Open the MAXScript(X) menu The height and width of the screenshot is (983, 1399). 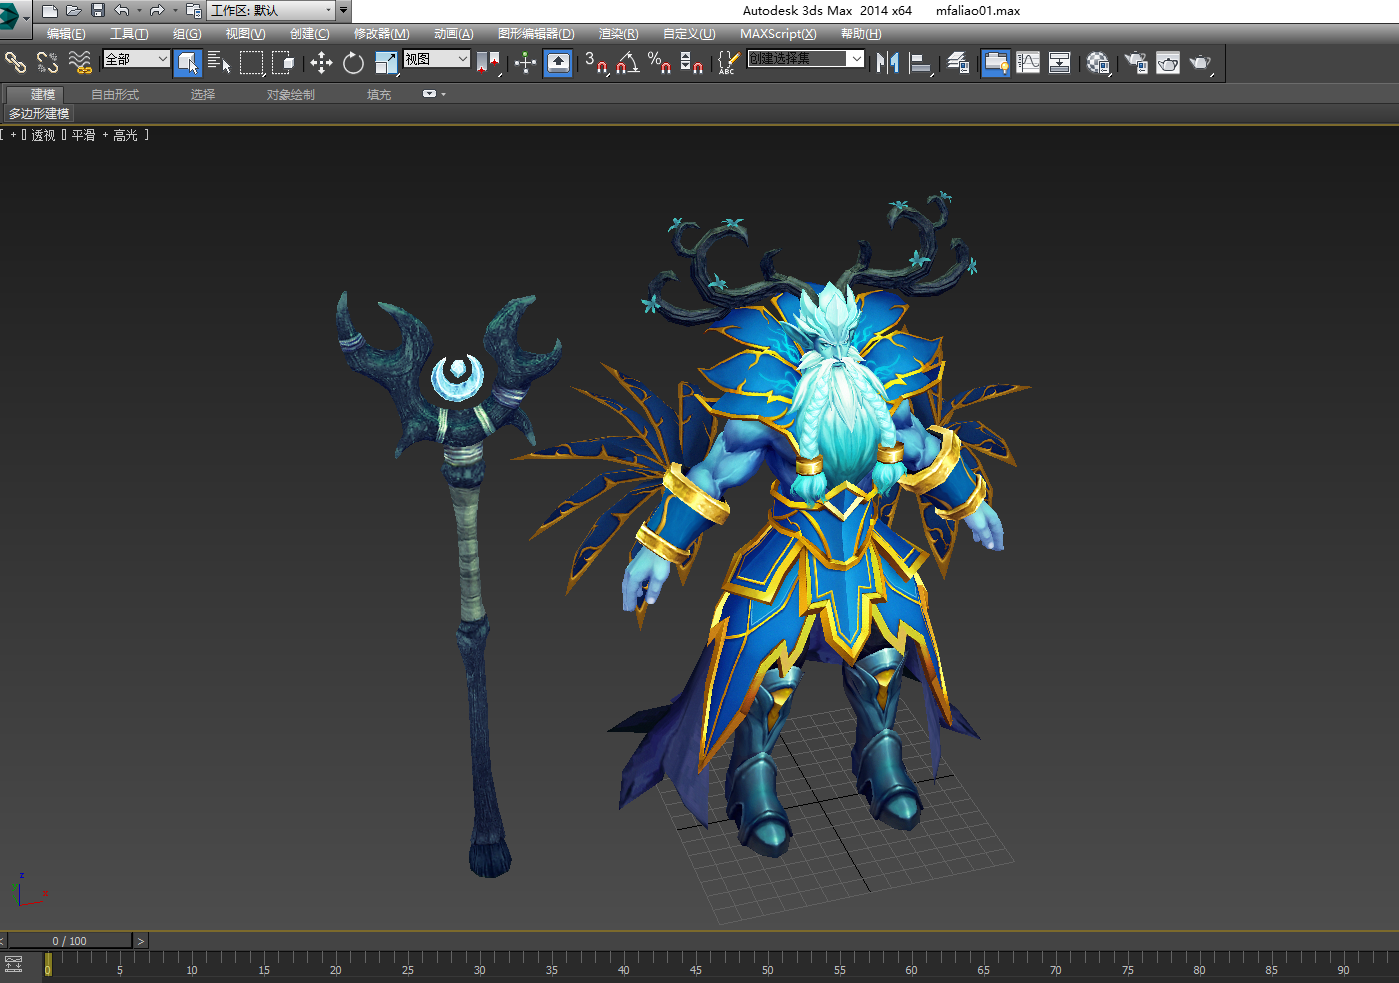778,34
